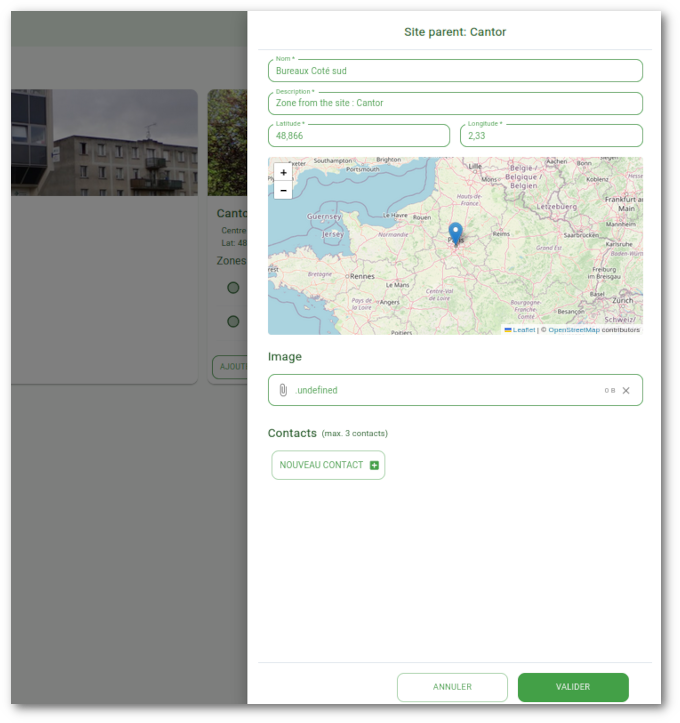This screenshot has height=723, width=680.
Task: Click the apartment building photo thumbnail
Action: click(x=105, y=142)
